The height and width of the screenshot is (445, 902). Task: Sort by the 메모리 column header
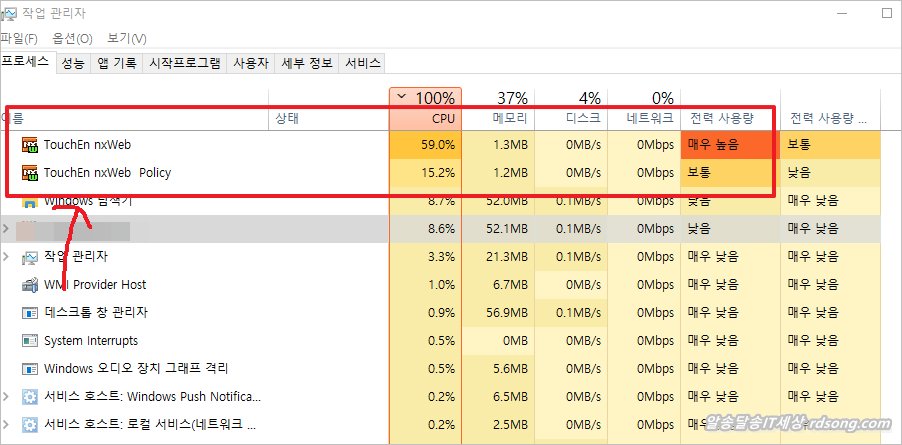pyautogui.click(x=498, y=109)
